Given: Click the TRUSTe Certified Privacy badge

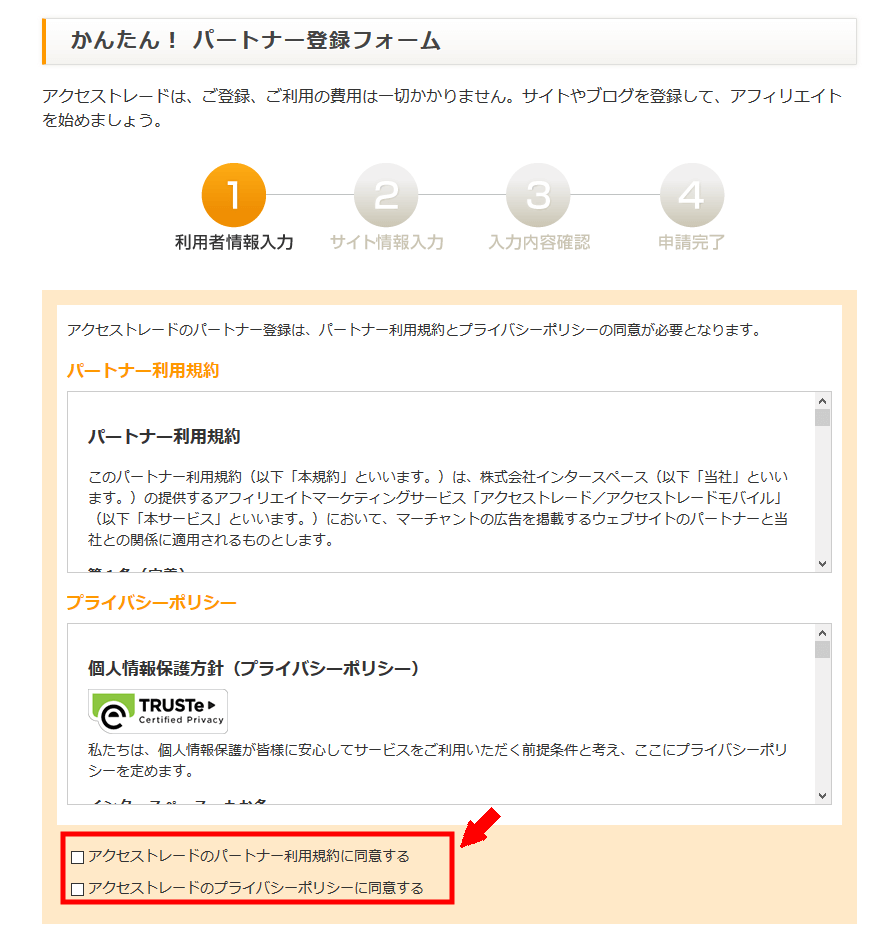Looking at the screenshot, I should click(x=158, y=711).
